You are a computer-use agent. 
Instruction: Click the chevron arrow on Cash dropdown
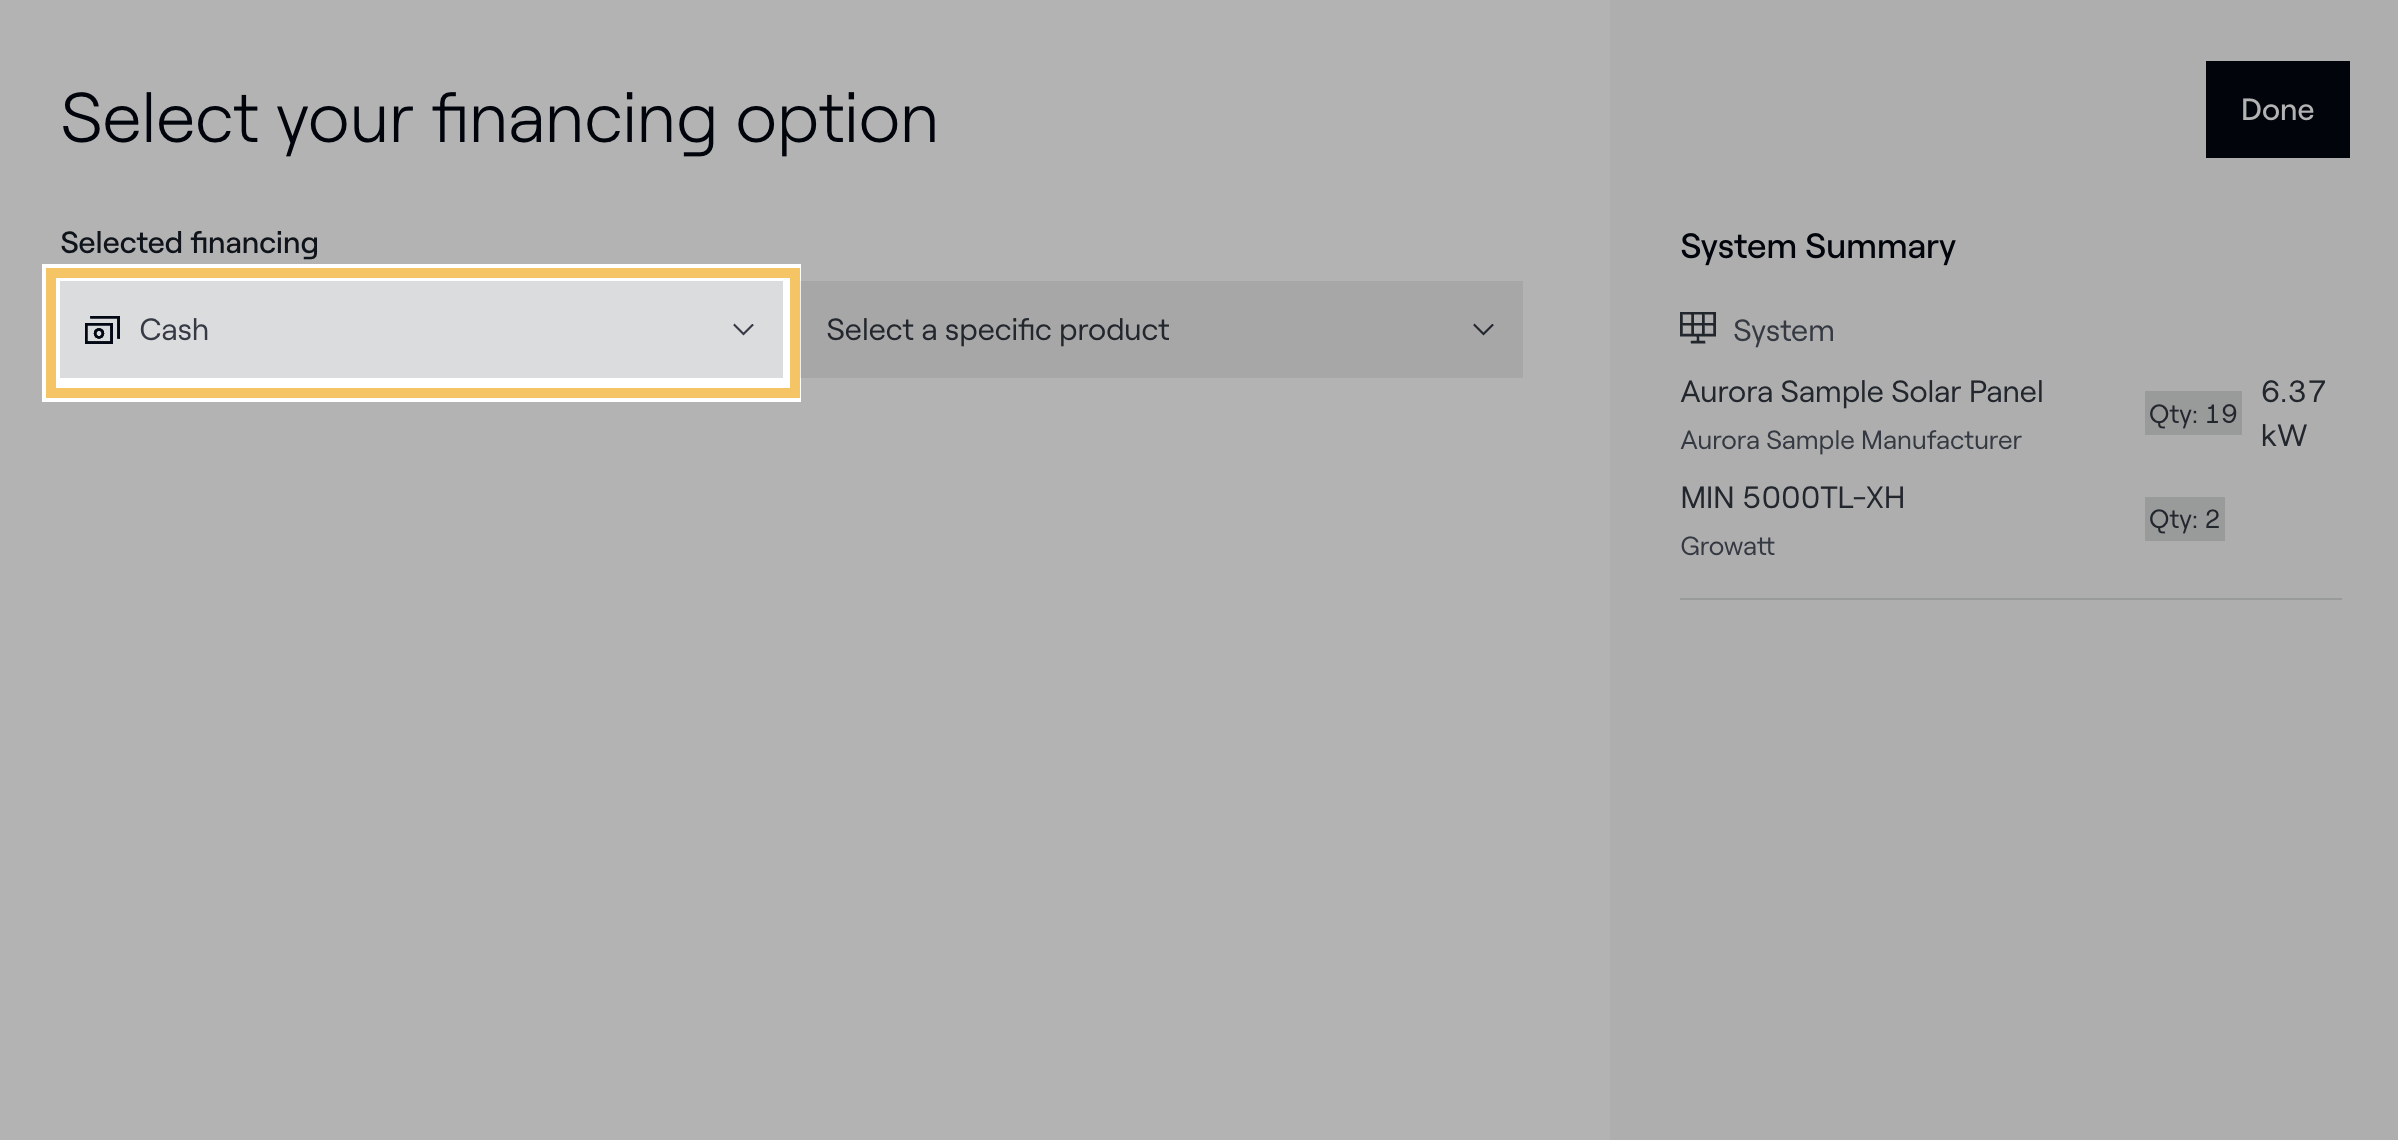point(742,330)
